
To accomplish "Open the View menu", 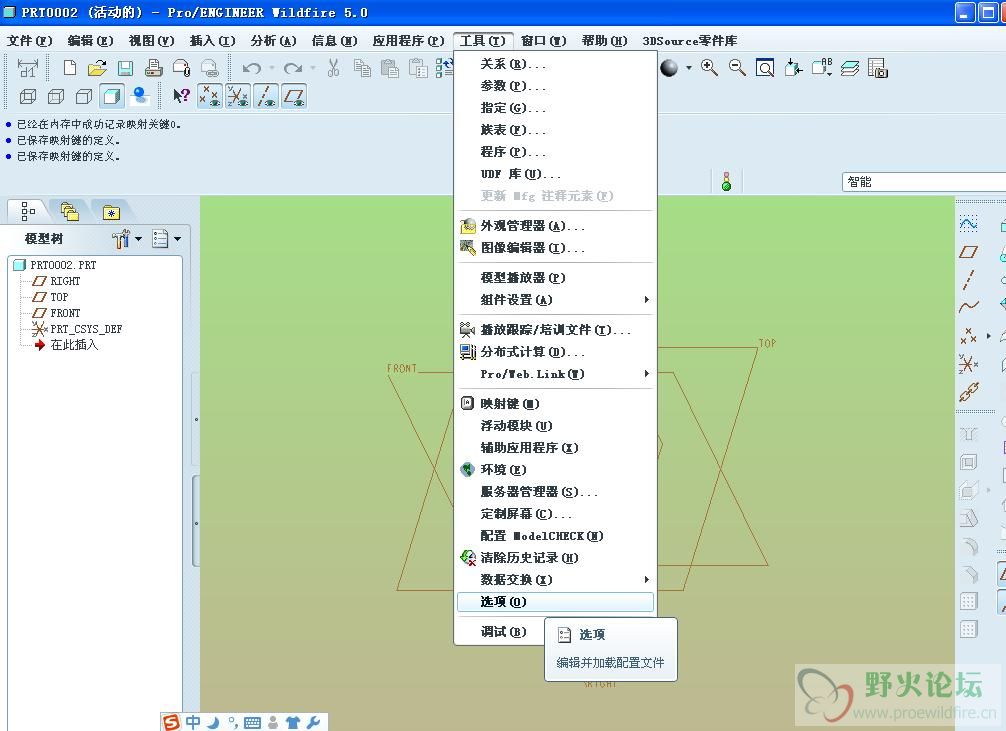I will pyautogui.click(x=151, y=40).
